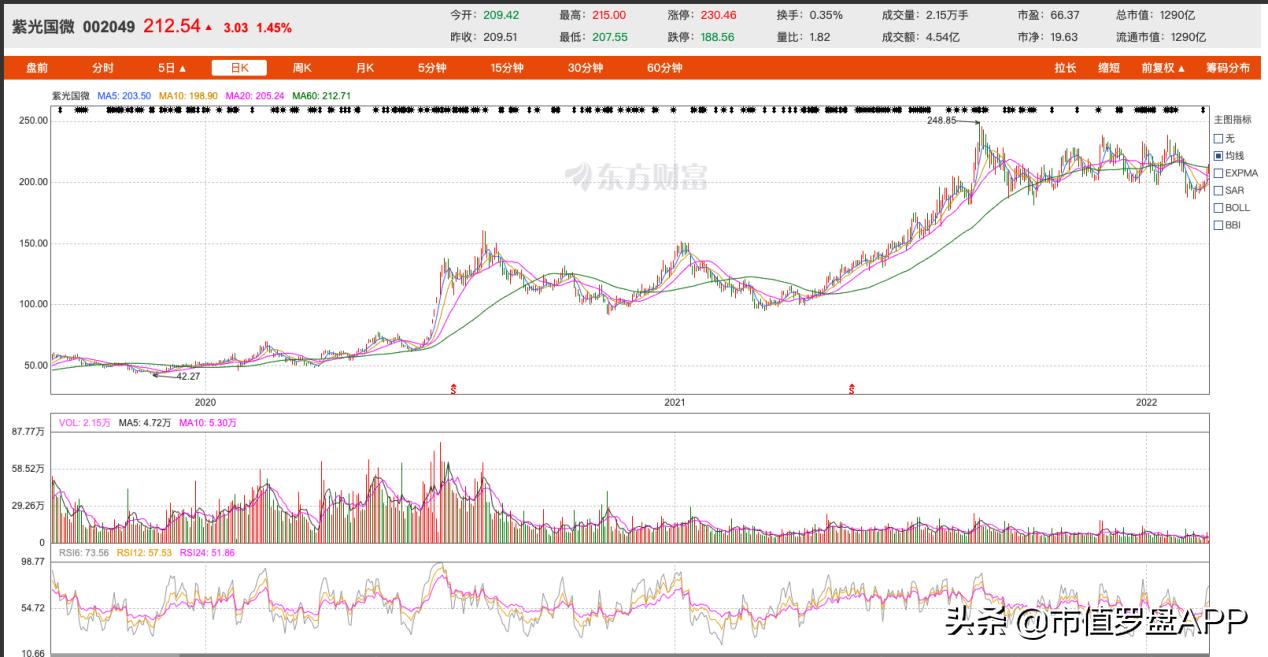Click the MA60: 212.71 legend label
The height and width of the screenshot is (657, 1268).
pos(322,95)
